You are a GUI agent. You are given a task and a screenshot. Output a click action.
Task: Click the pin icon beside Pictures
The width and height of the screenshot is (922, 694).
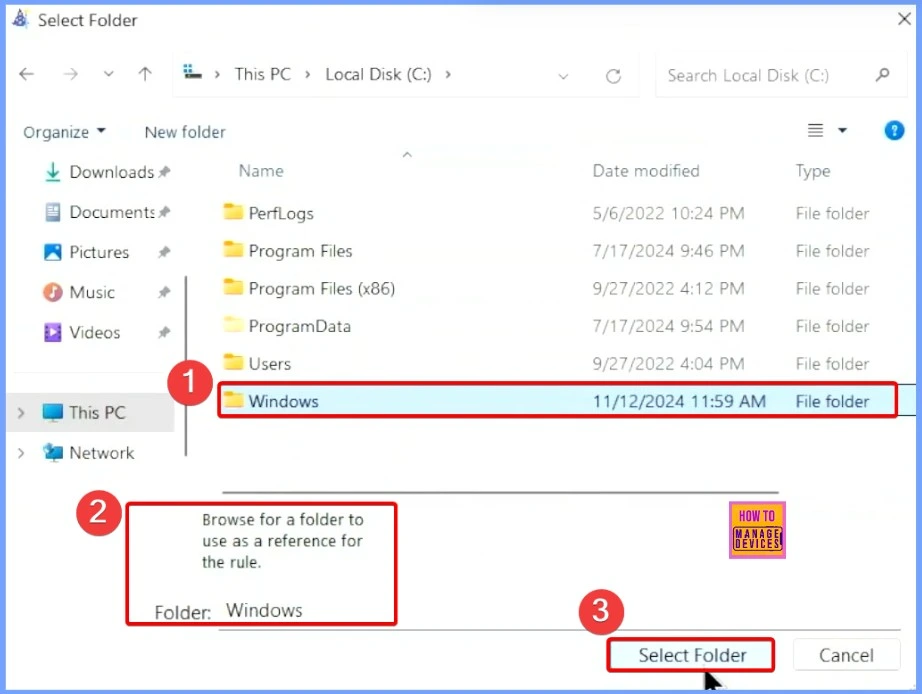coord(164,252)
